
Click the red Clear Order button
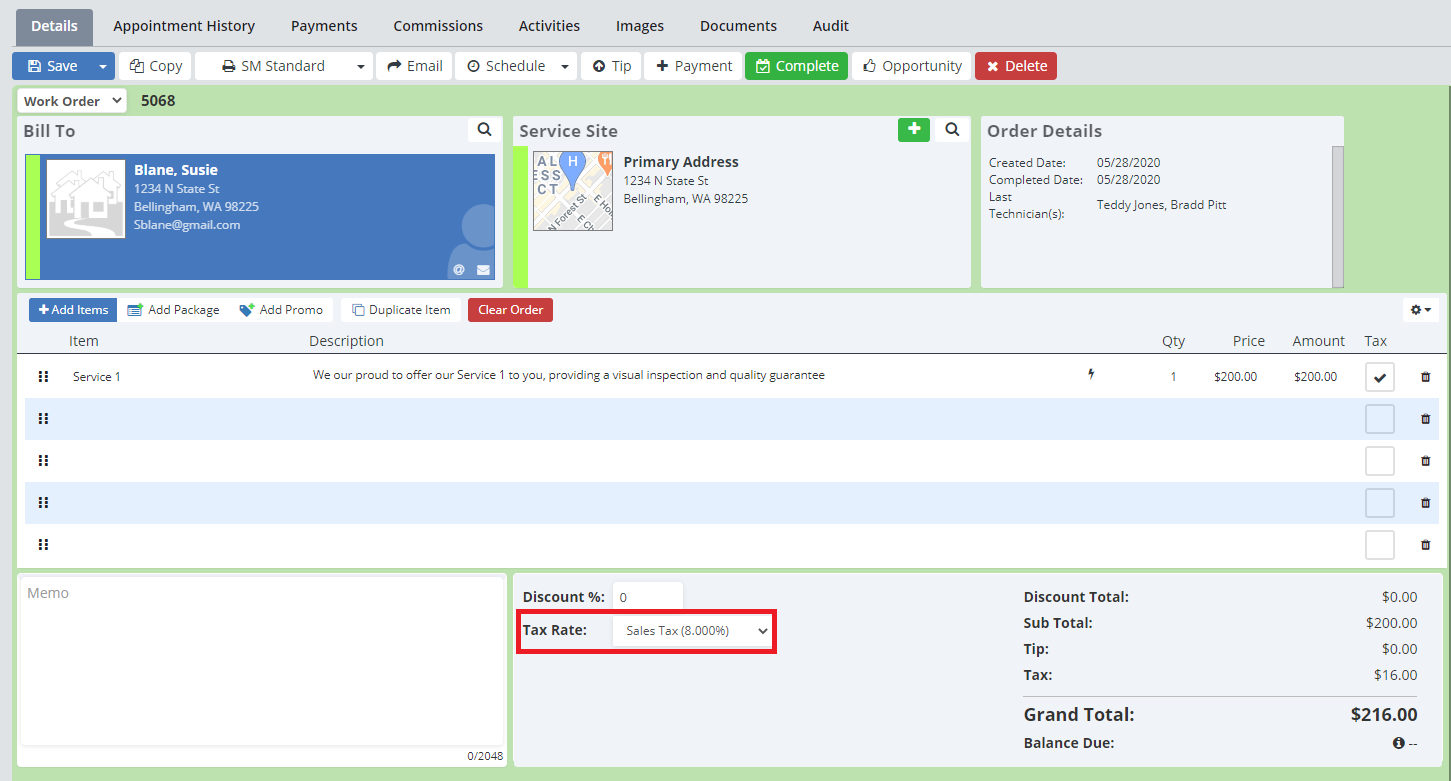click(x=510, y=310)
